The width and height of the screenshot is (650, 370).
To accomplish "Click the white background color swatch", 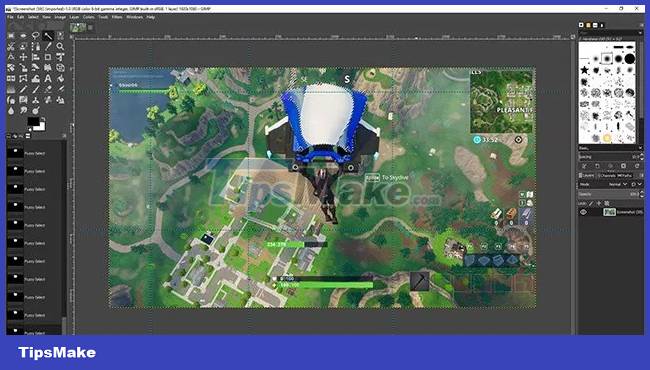I will pos(41,127).
